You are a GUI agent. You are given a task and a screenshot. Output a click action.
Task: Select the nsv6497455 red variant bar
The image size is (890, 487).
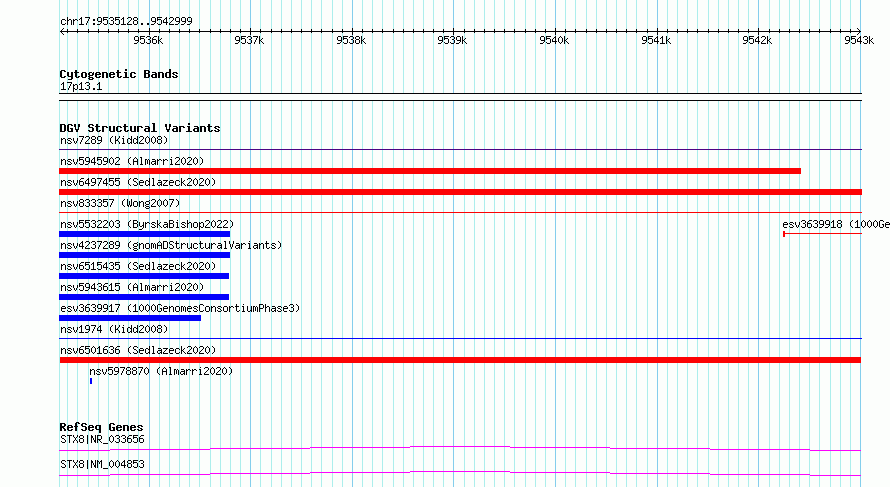[460, 192]
